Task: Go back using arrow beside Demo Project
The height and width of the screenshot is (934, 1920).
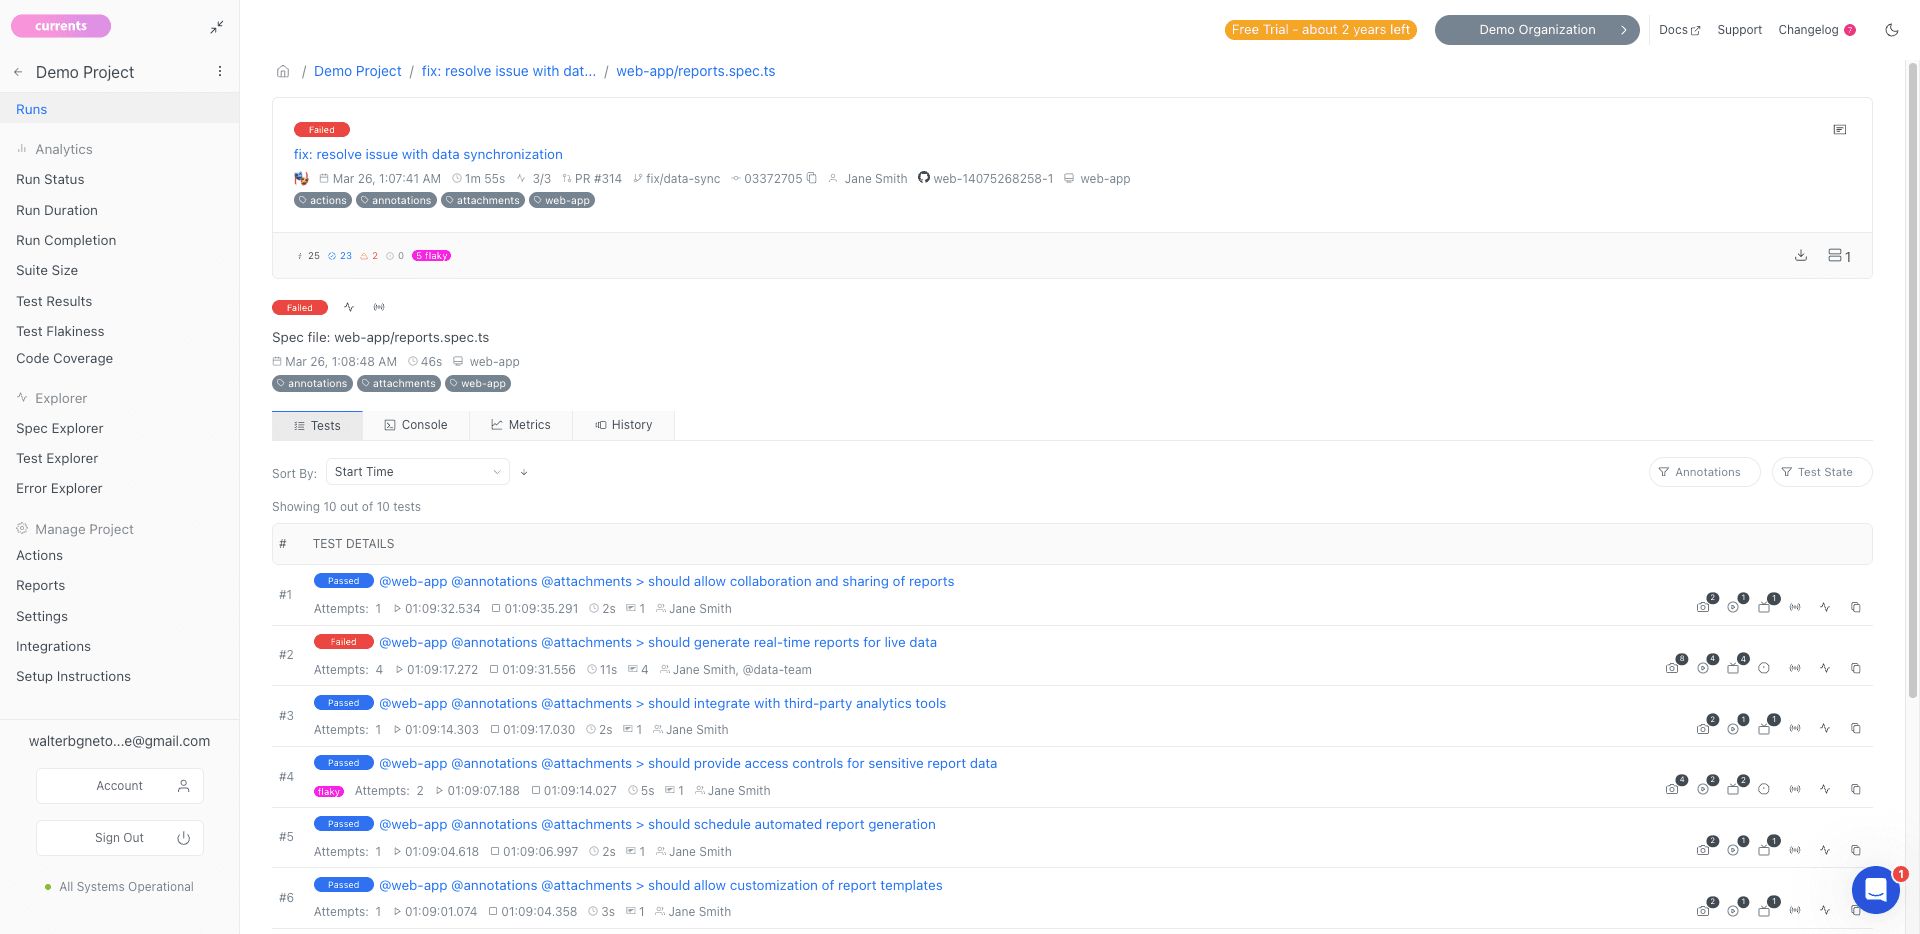Action: click(18, 72)
